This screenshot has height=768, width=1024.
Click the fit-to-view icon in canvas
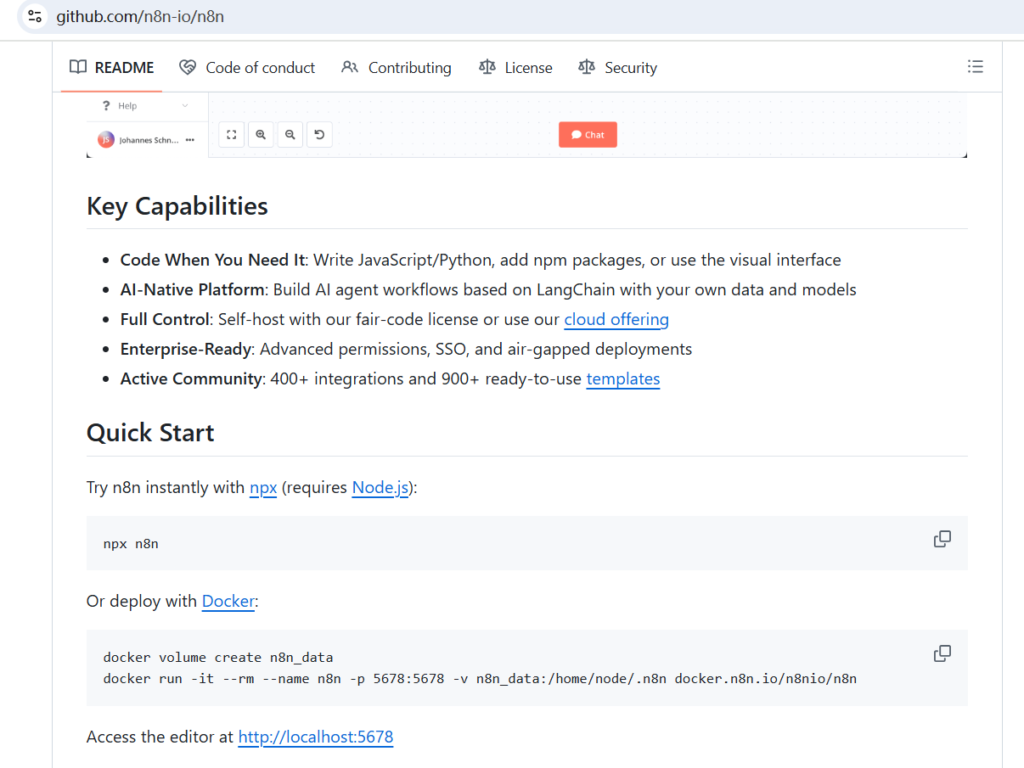point(231,135)
